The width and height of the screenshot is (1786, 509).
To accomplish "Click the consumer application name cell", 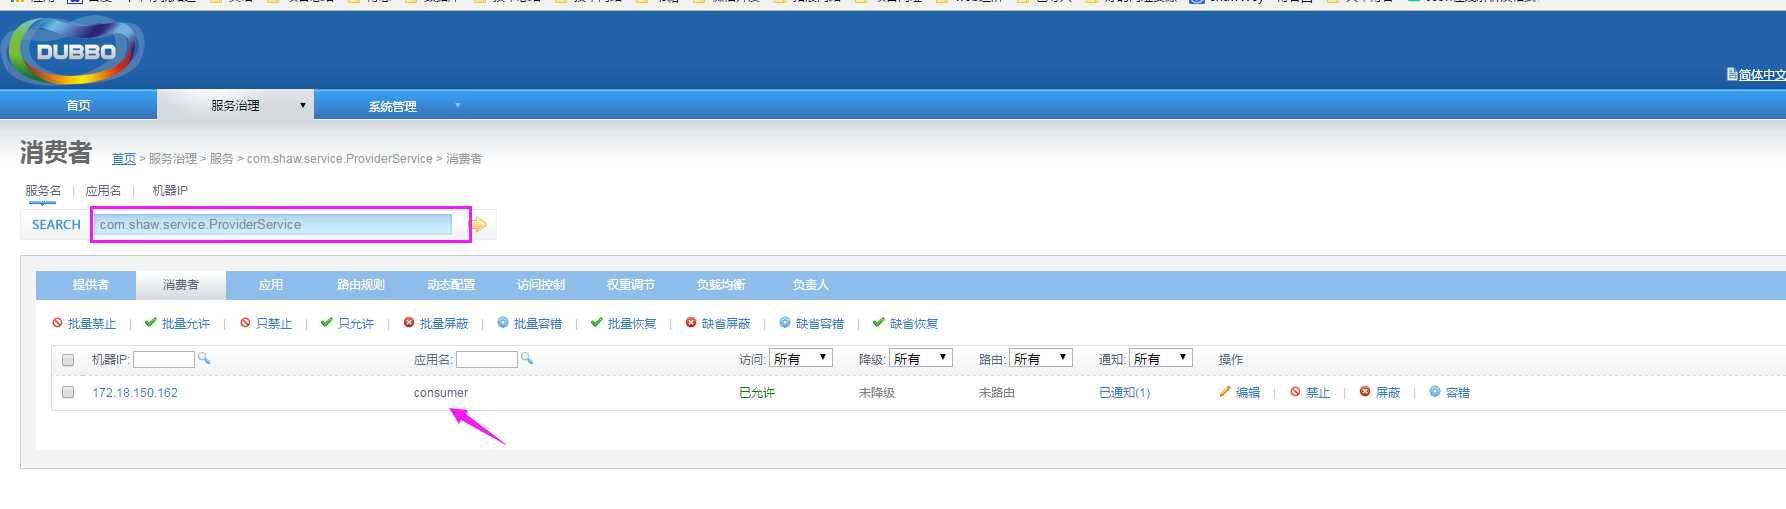I will click(x=441, y=393).
